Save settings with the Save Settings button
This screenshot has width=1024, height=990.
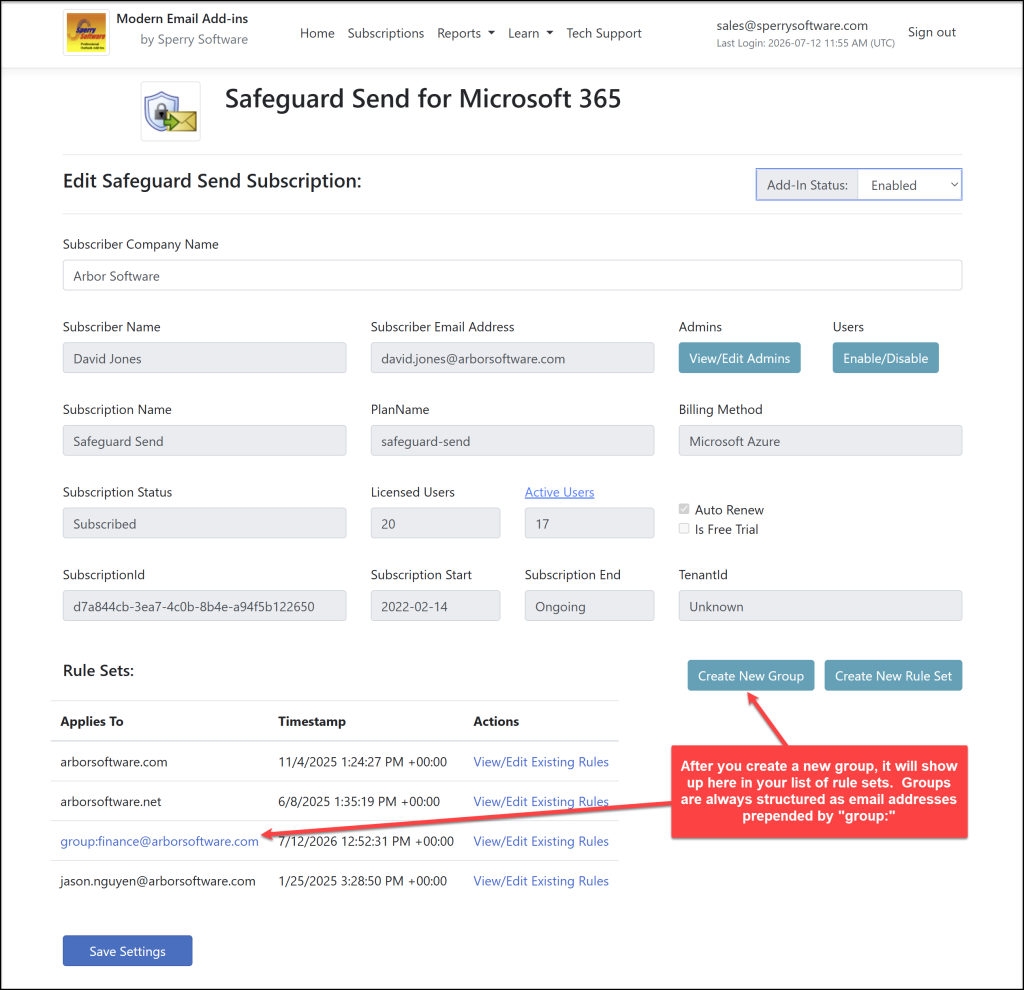127,951
